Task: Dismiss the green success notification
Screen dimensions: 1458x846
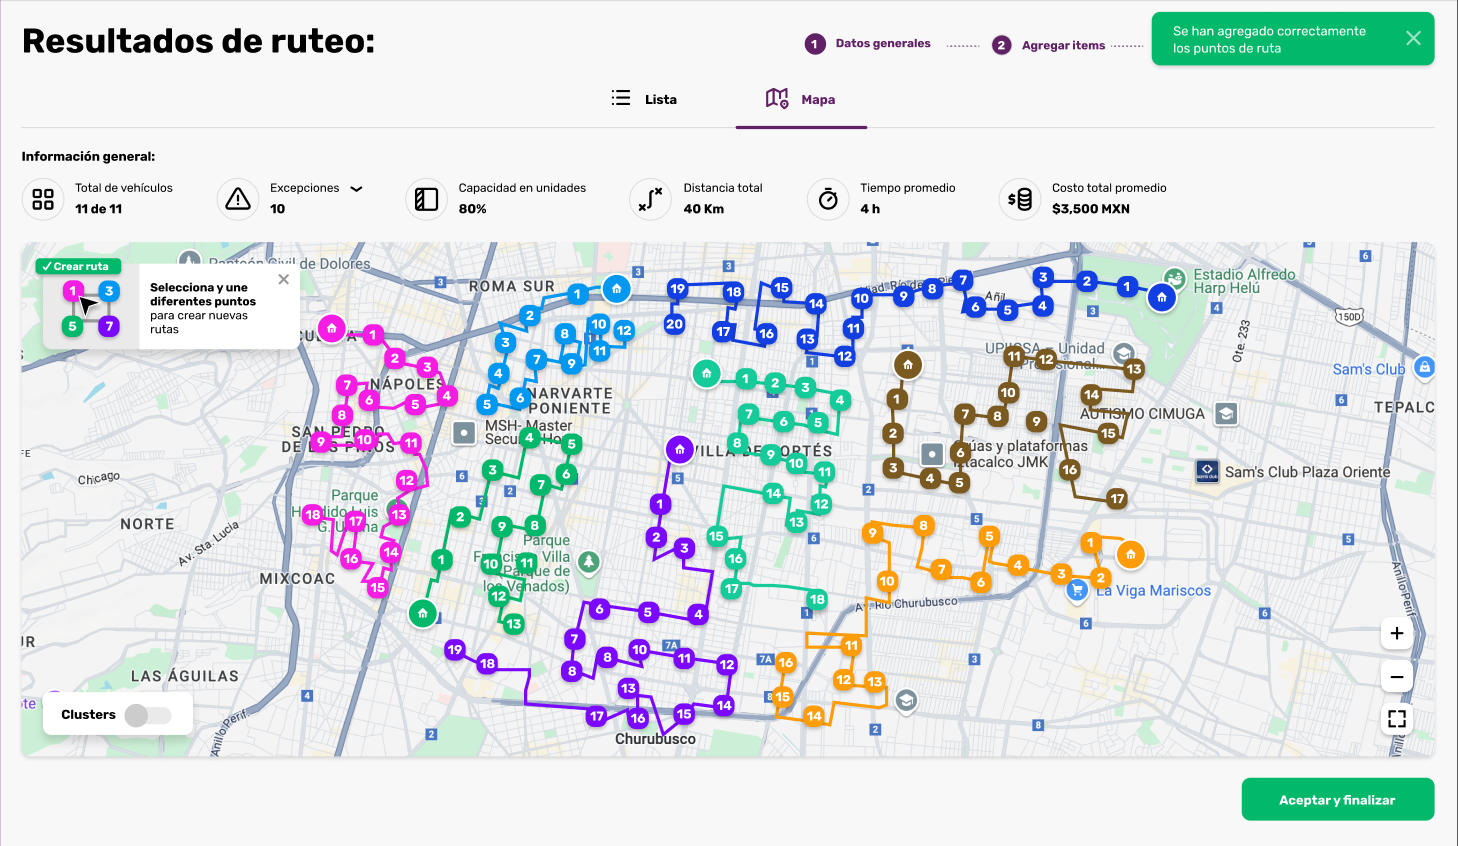Action: [x=1413, y=38]
